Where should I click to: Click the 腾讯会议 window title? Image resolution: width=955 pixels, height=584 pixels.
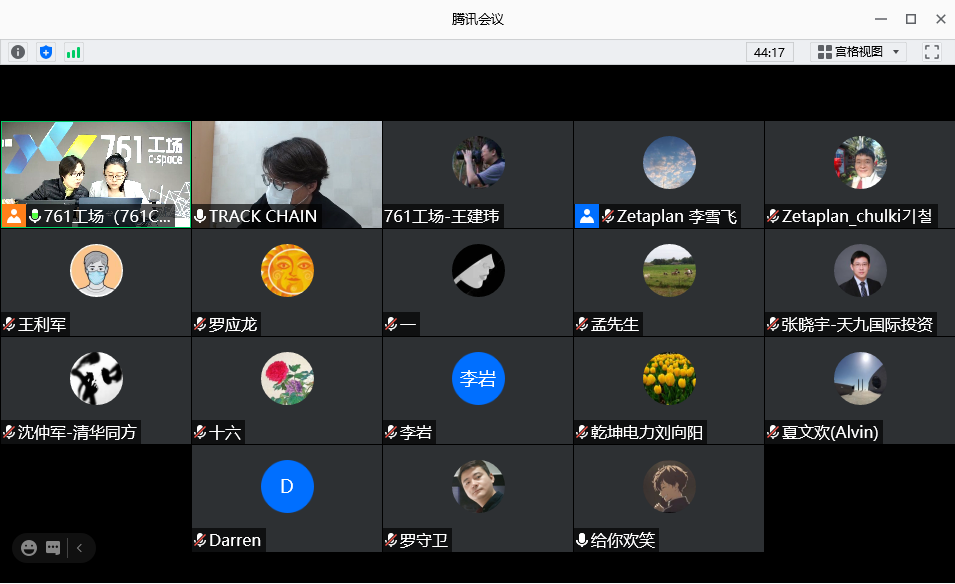(478, 19)
